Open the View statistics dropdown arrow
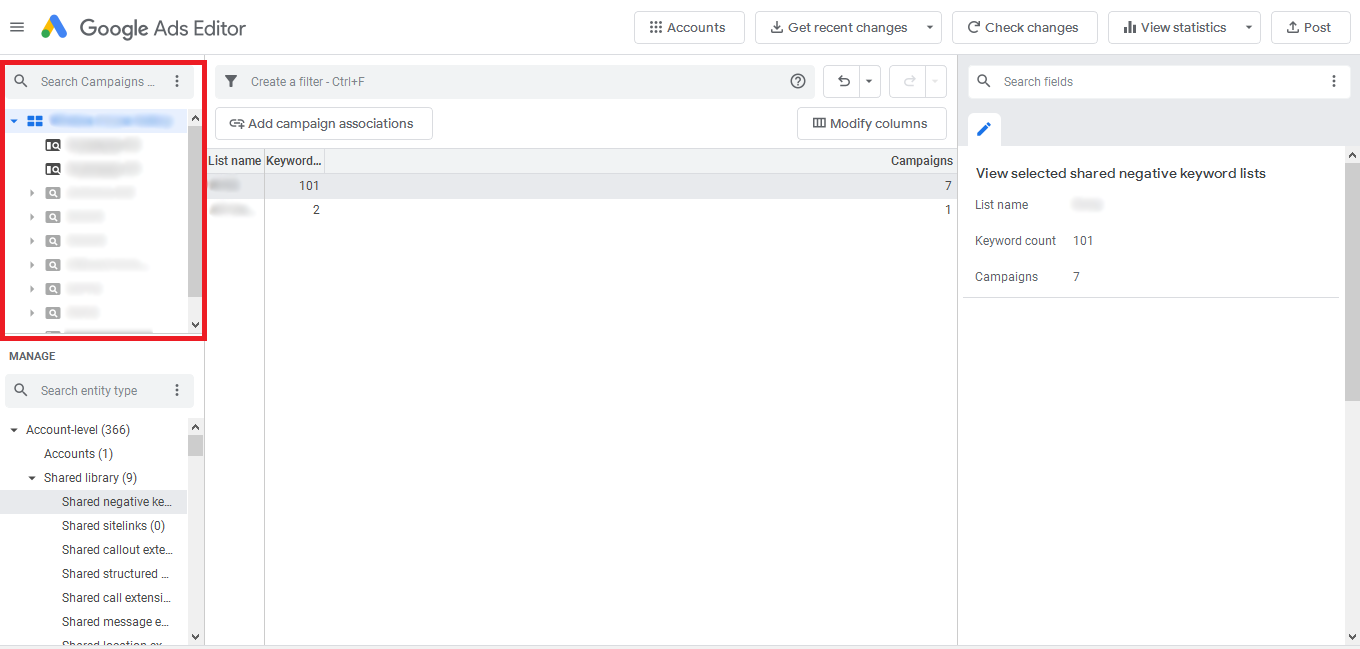This screenshot has width=1360, height=649. (x=1249, y=27)
